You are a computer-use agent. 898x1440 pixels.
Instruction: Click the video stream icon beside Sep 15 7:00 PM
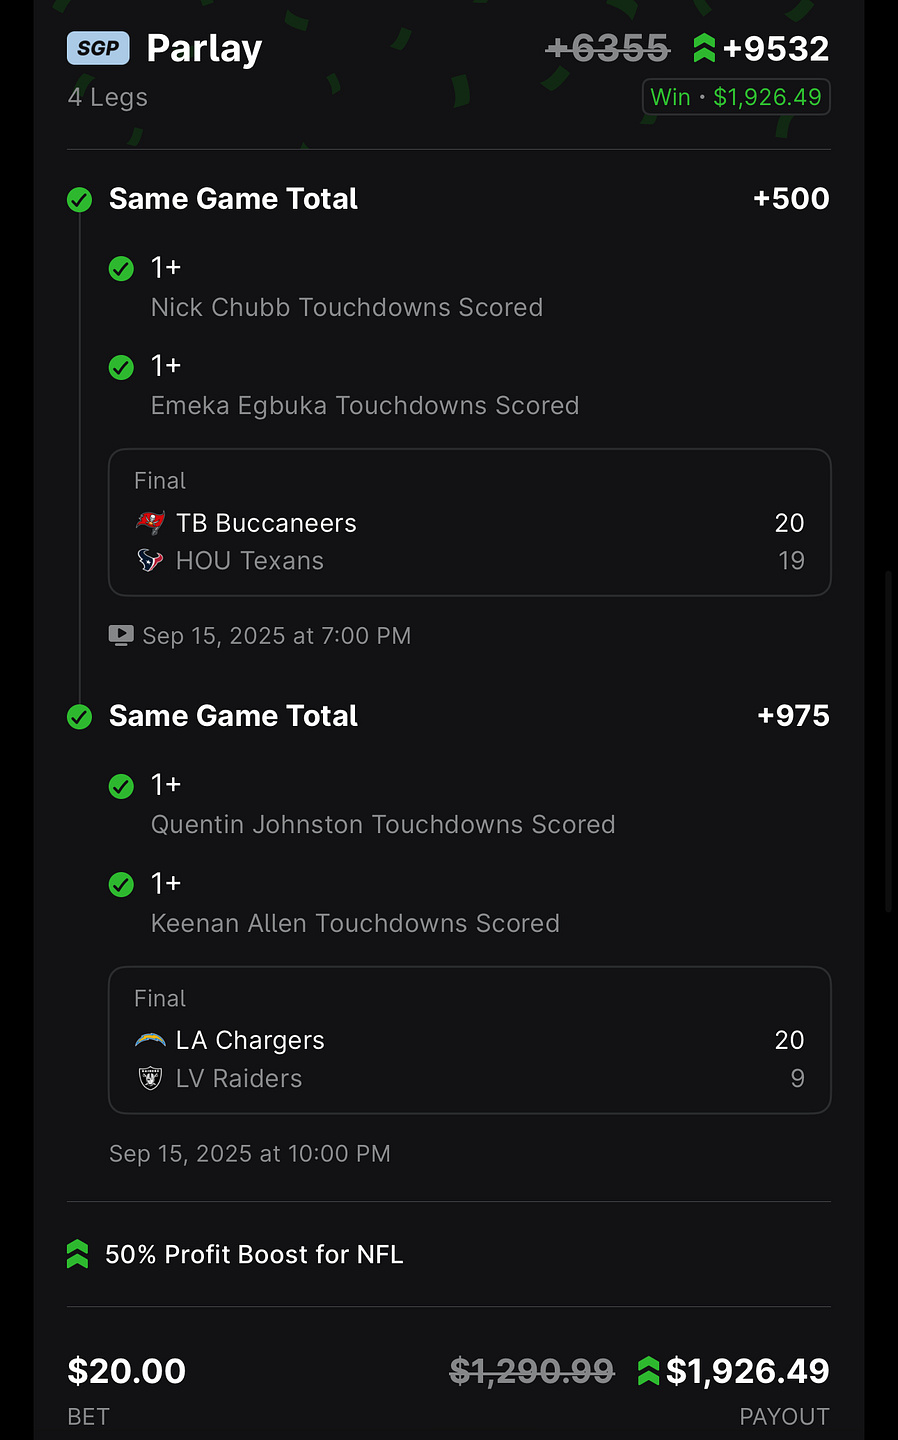(121, 635)
